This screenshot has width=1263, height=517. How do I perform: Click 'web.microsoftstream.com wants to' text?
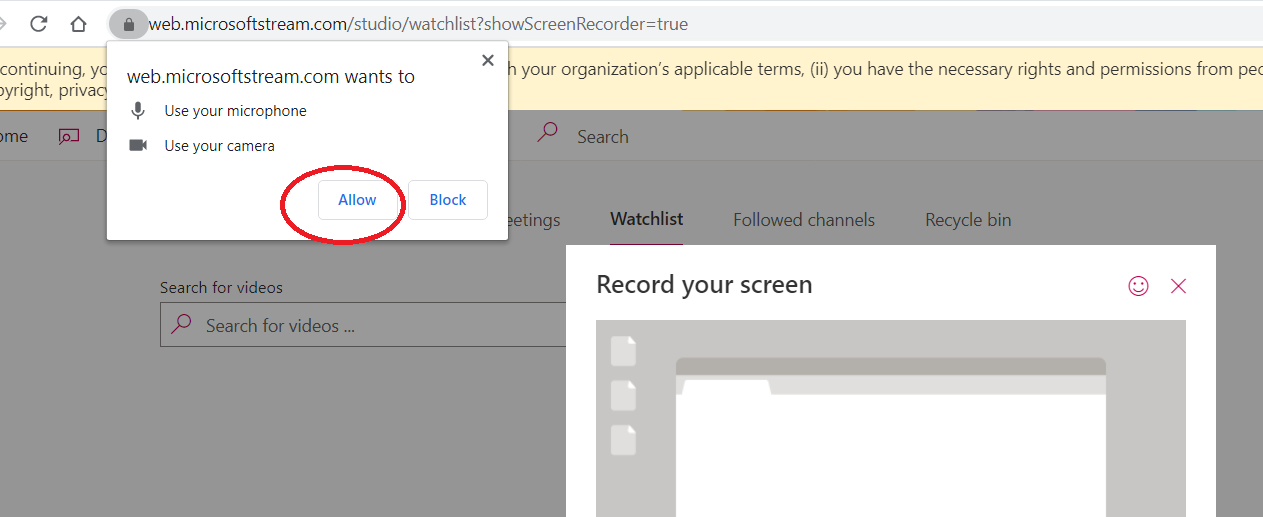(271, 77)
